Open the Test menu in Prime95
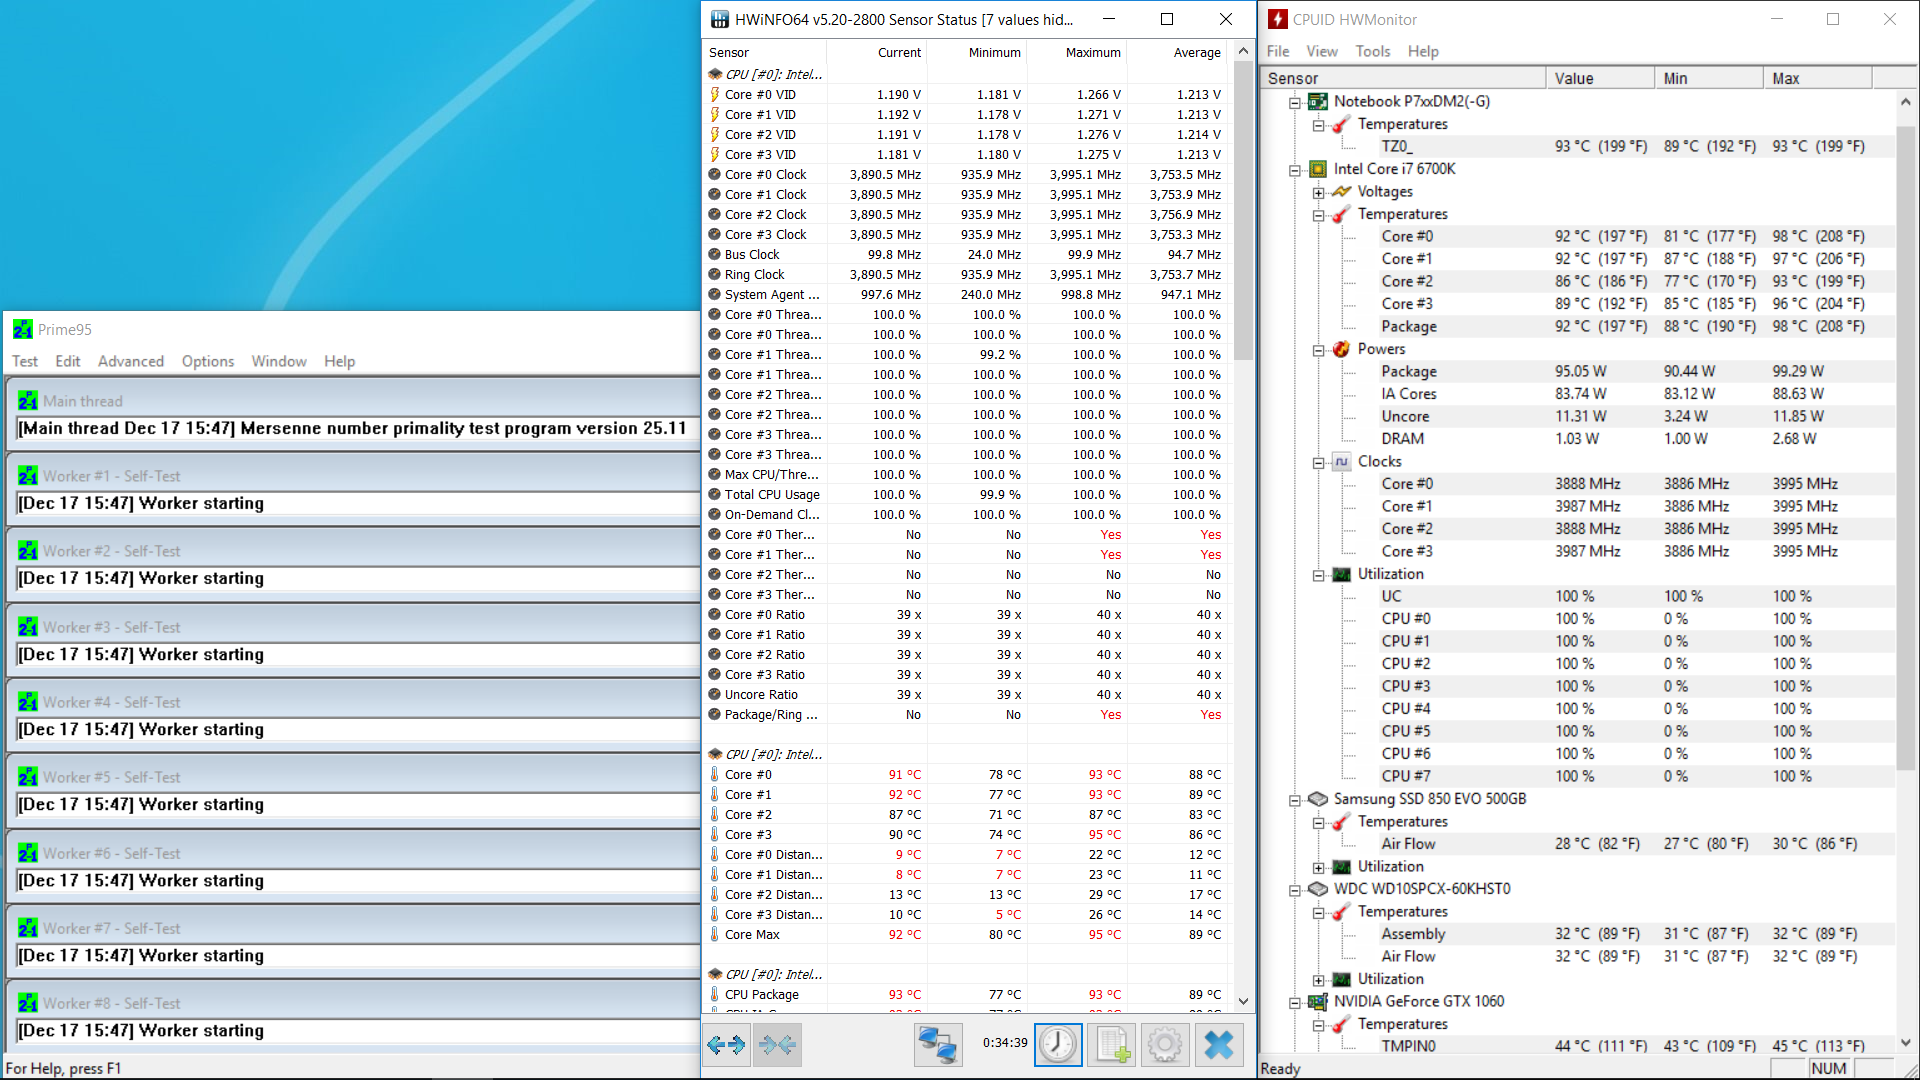This screenshot has width=1920, height=1080. pos(25,361)
